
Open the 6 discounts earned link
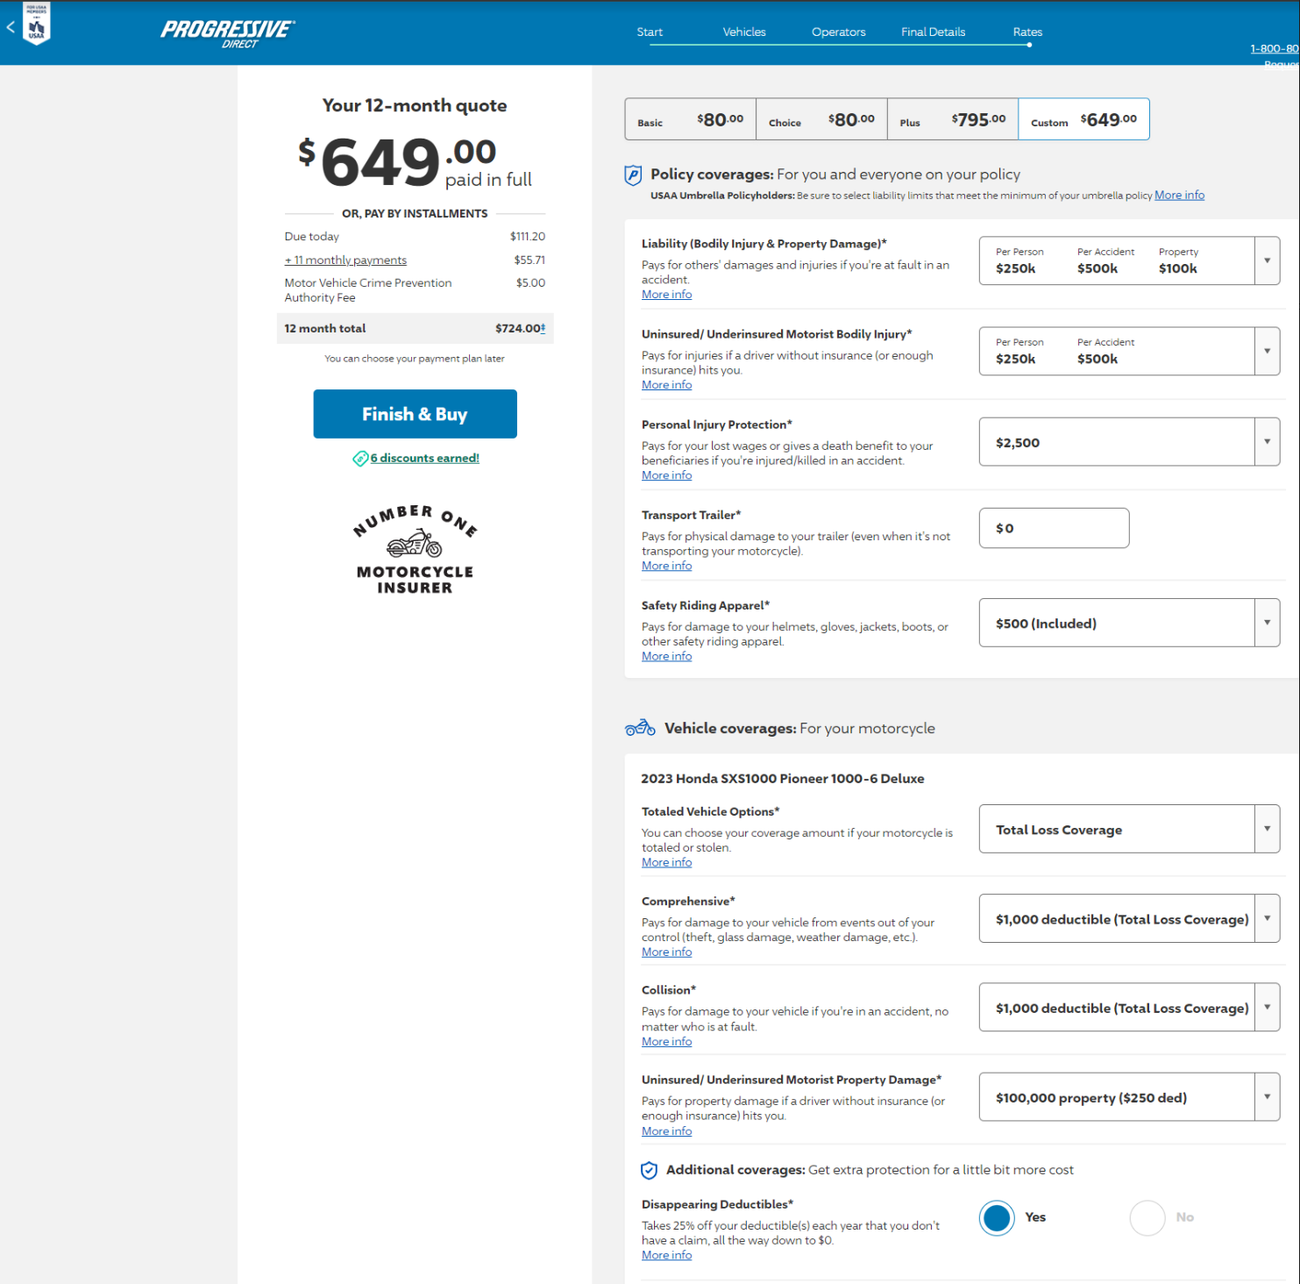(x=425, y=458)
